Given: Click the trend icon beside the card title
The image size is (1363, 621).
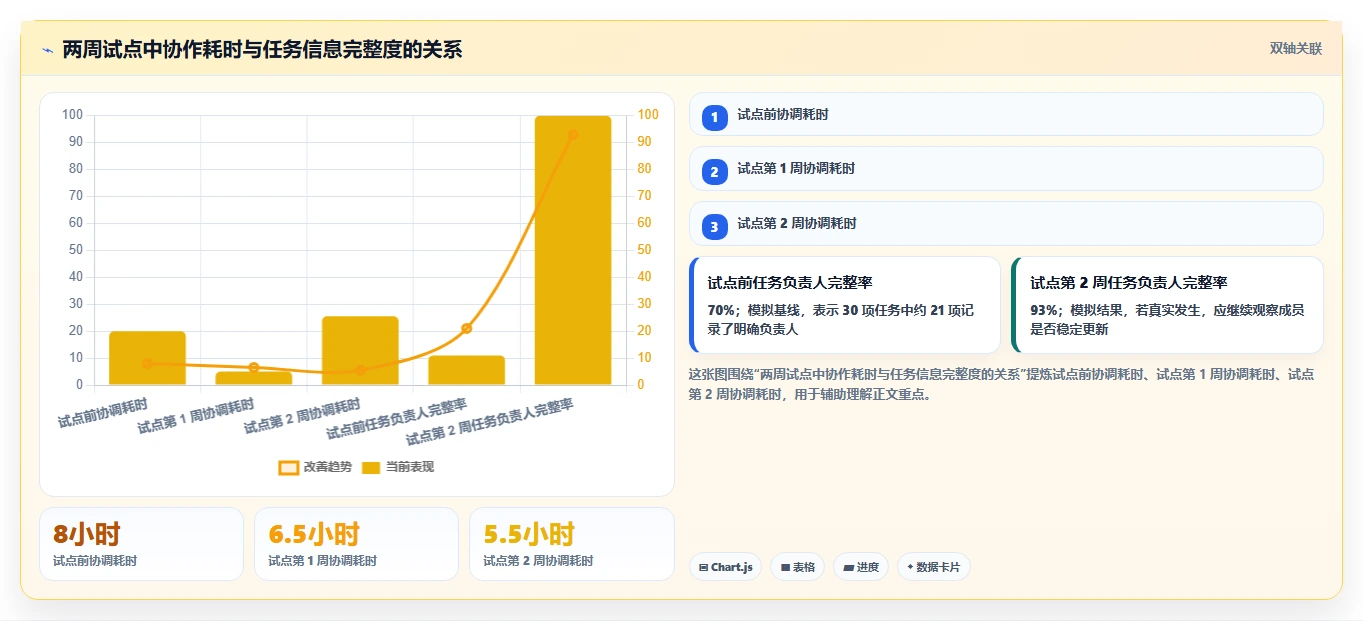Looking at the screenshot, I should tap(47, 50).
